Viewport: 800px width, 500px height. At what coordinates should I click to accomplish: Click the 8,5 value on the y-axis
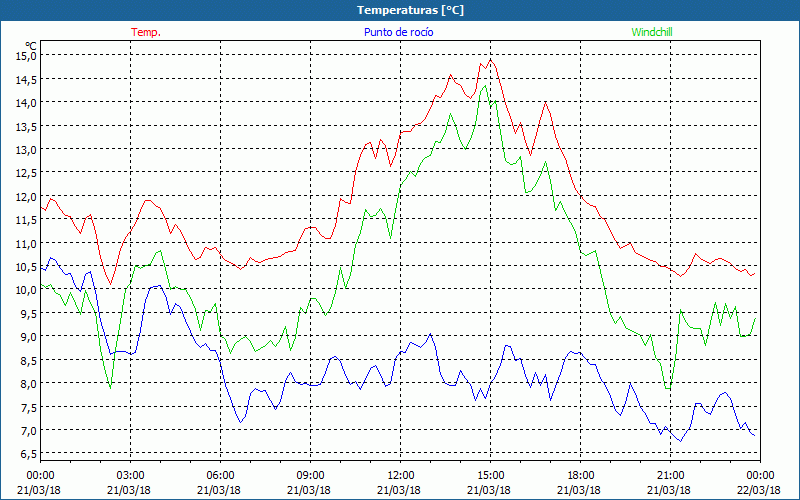29,360
